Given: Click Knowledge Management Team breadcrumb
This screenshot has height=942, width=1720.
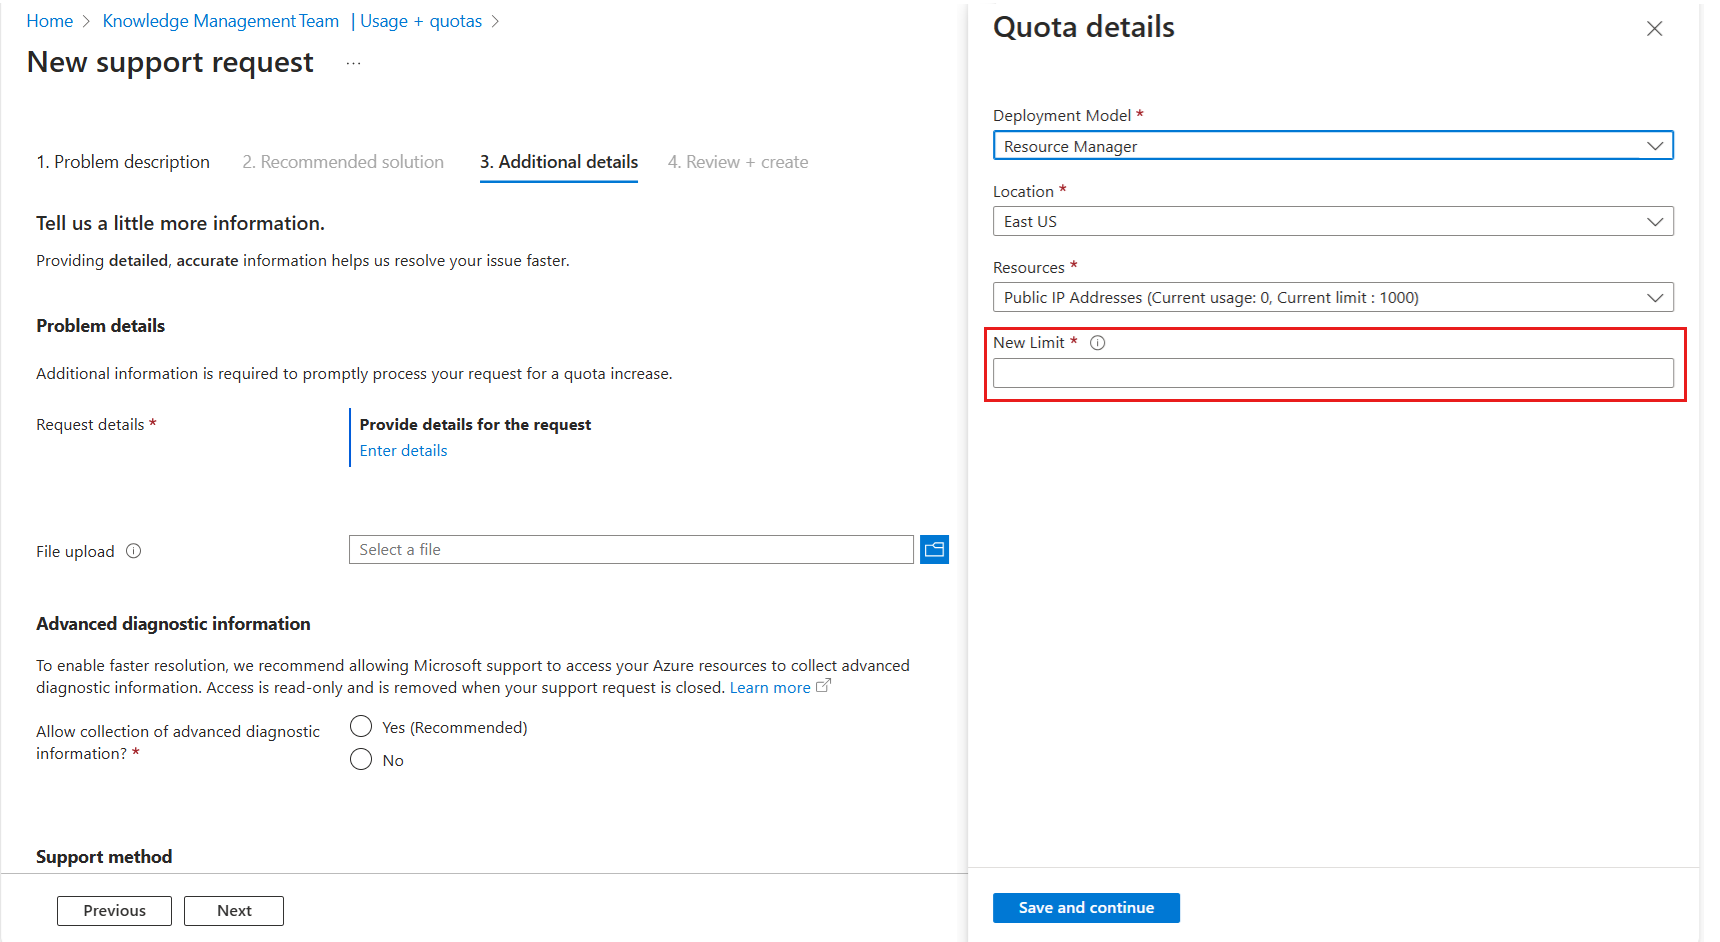Looking at the screenshot, I should tap(221, 21).
